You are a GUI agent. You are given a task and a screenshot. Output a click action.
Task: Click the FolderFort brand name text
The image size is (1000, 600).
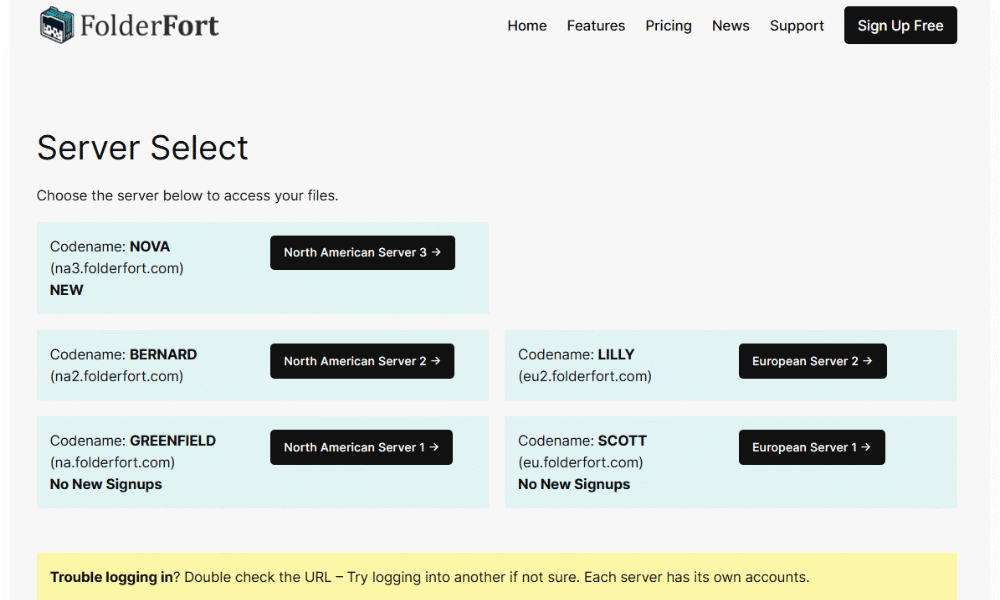(149, 26)
